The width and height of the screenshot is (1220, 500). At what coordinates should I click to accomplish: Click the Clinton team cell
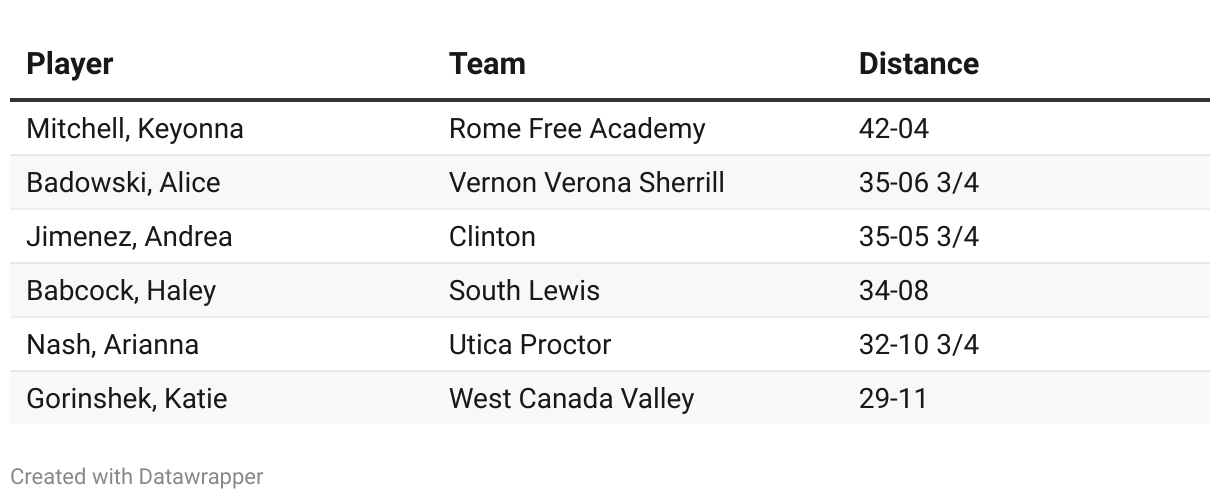tap(492, 237)
